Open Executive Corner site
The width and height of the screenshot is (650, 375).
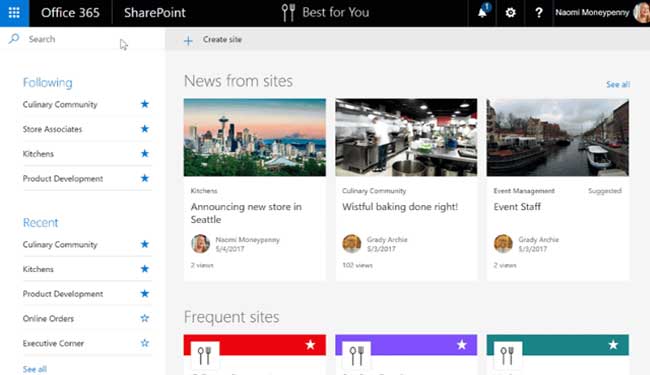(53, 344)
